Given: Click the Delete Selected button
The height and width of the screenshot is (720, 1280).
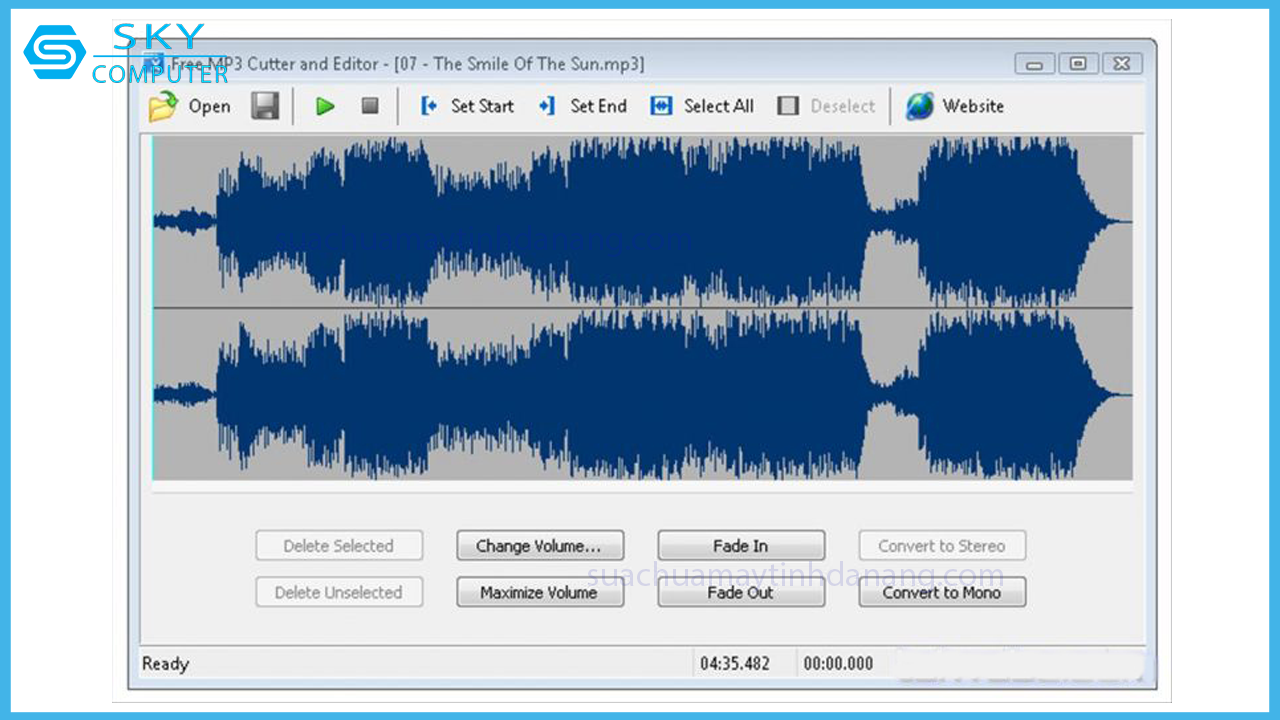Looking at the screenshot, I should click(339, 546).
